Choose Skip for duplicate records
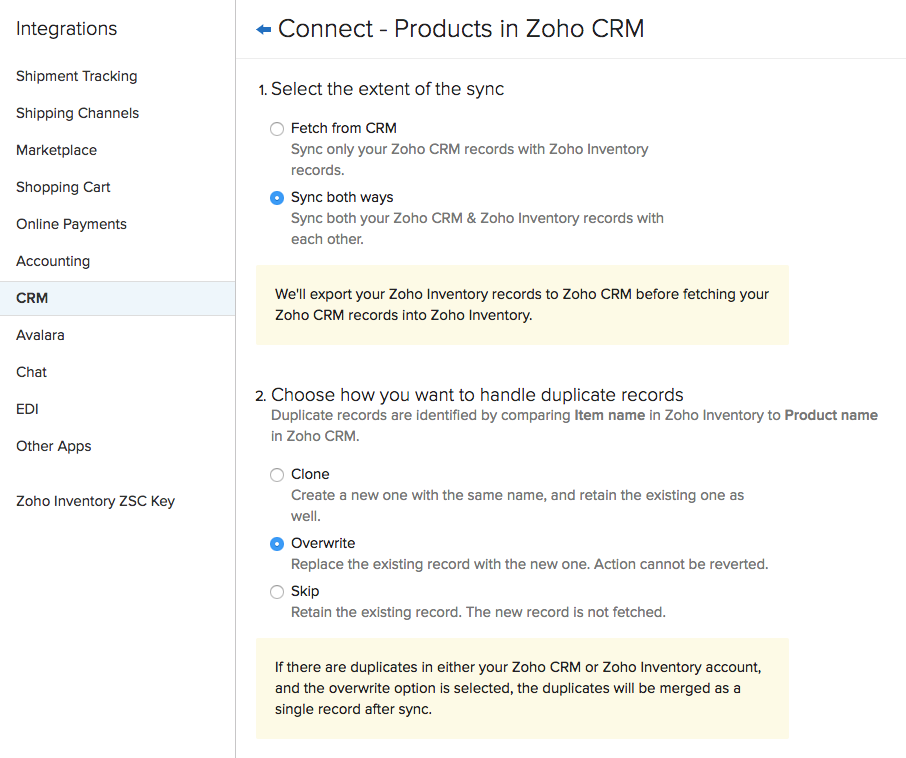Image resolution: width=906 pixels, height=758 pixels. pos(277,591)
